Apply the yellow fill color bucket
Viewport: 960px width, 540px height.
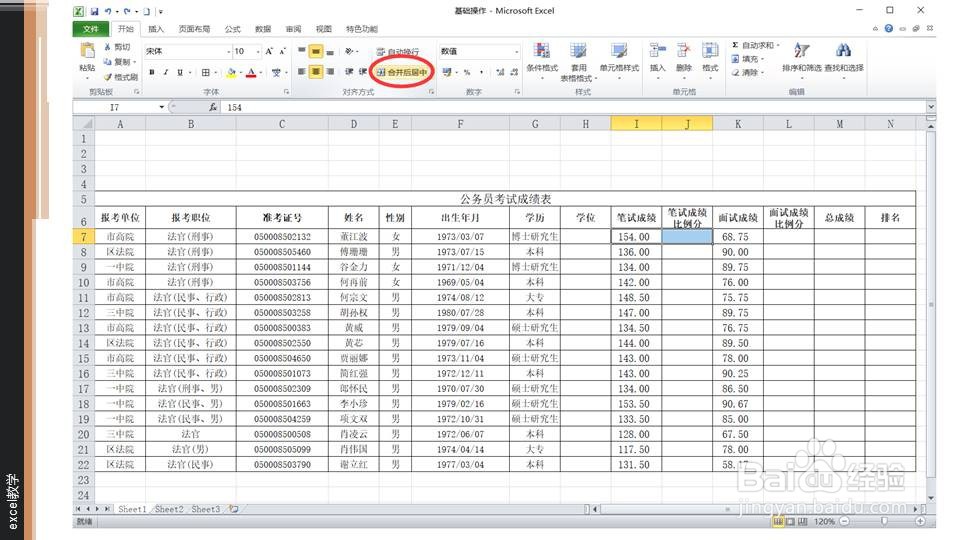pyautogui.click(x=231, y=72)
